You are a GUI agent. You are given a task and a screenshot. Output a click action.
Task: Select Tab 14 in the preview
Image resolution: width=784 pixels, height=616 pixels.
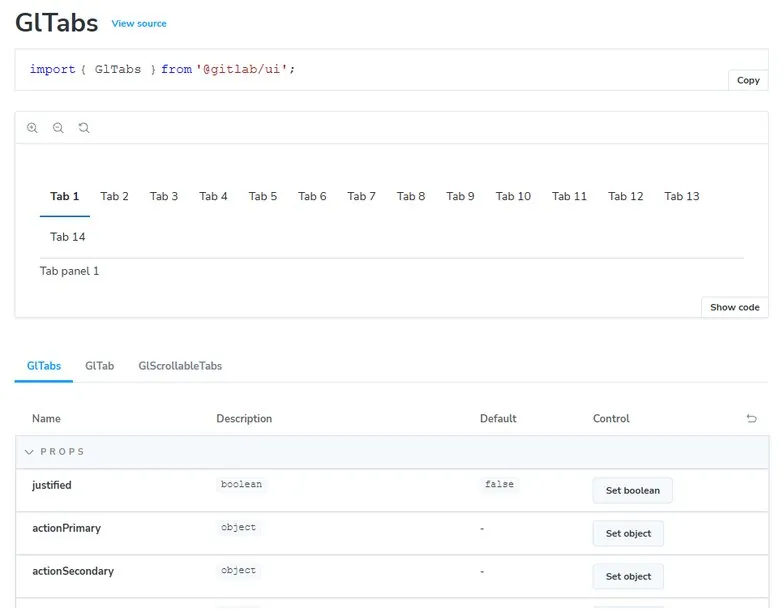tap(68, 237)
